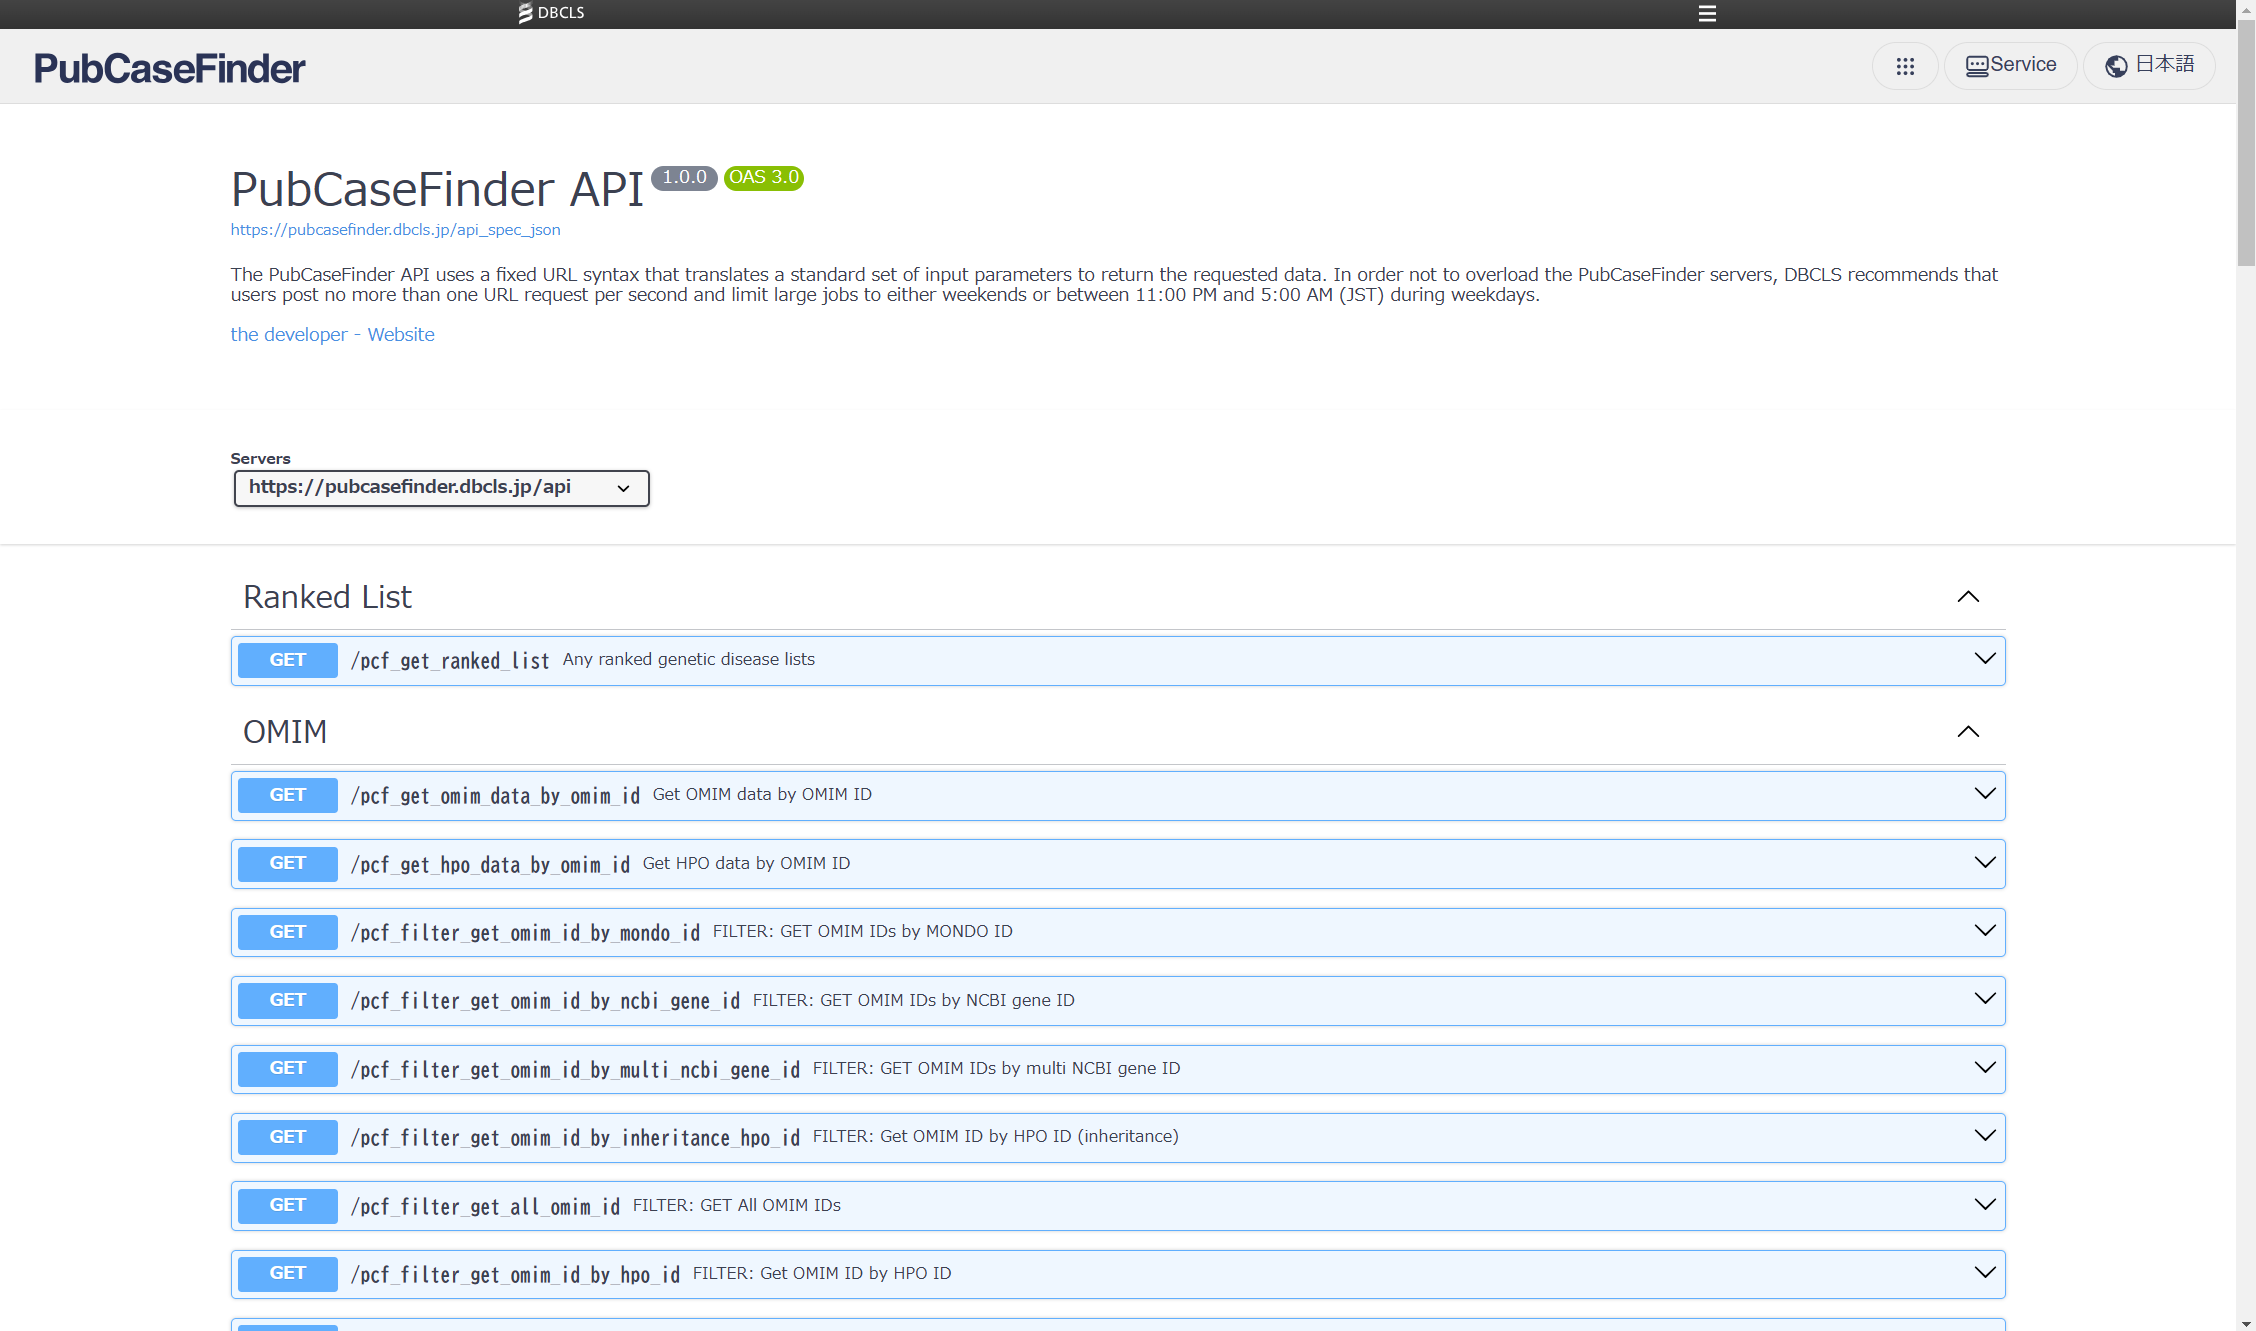Collapse the OMIM section
Image resolution: width=2256 pixels, height=1331 pixels.
[x=1968, y=732]
